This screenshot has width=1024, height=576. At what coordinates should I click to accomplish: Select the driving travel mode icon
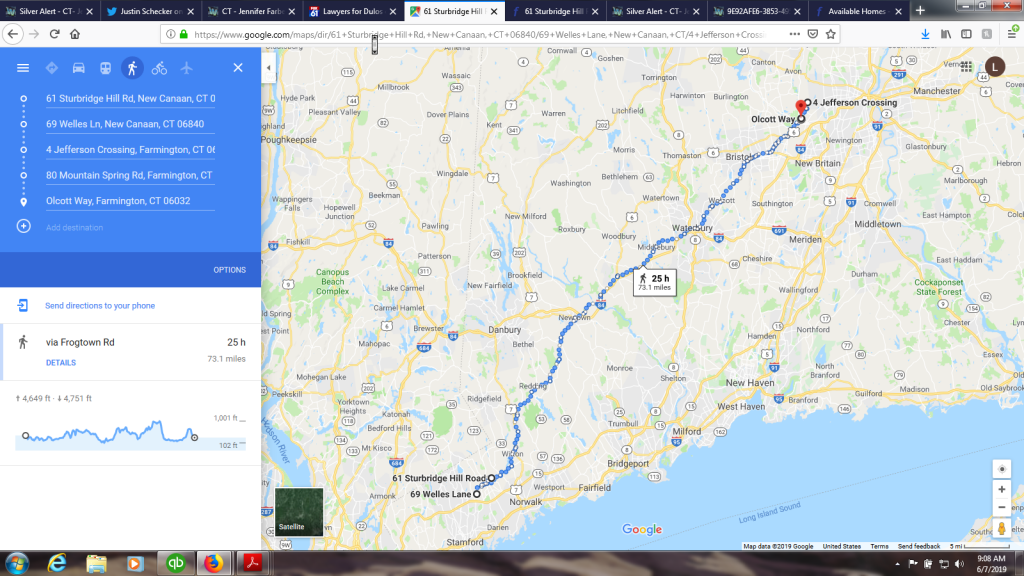click(x=78, y=68)
